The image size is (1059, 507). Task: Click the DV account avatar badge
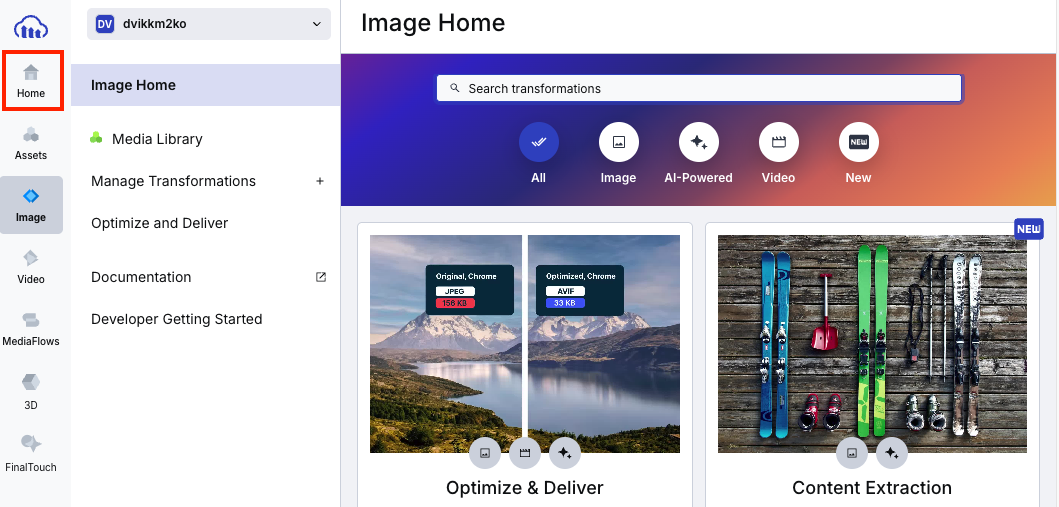tap(105, 24)
